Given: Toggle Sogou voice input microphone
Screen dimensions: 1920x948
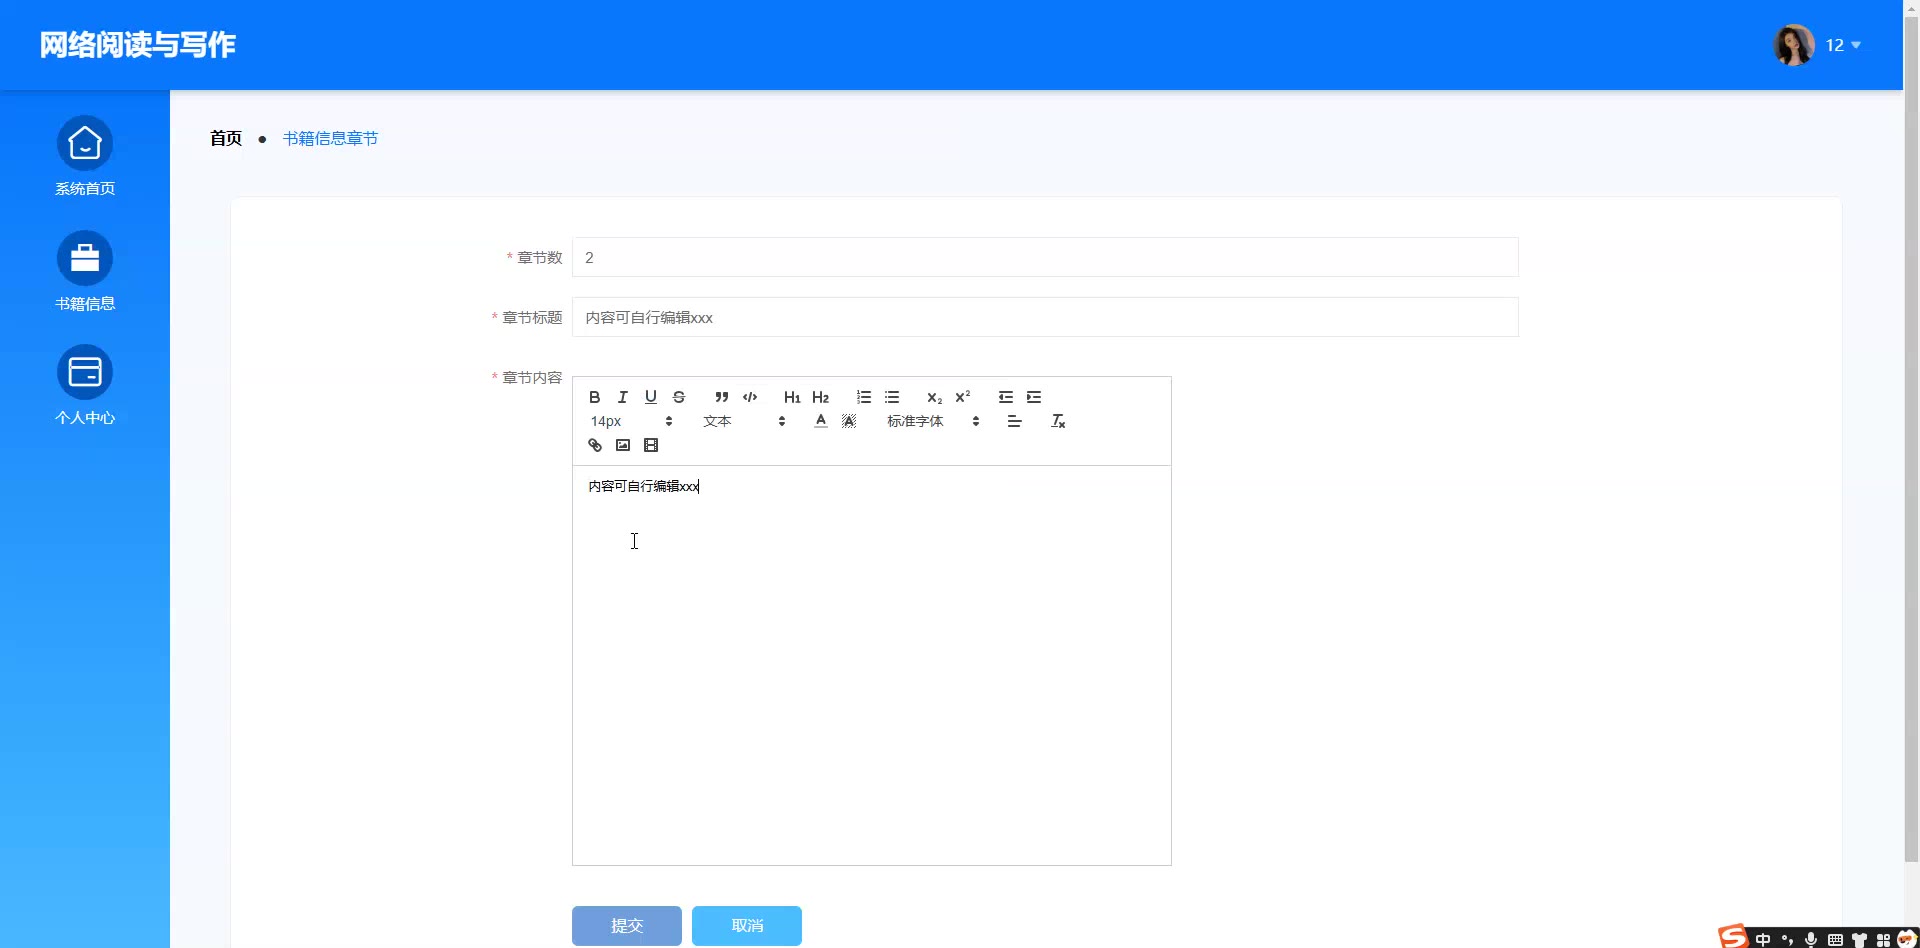Looking at the screenshot, I should click(x=1811, y=939).
